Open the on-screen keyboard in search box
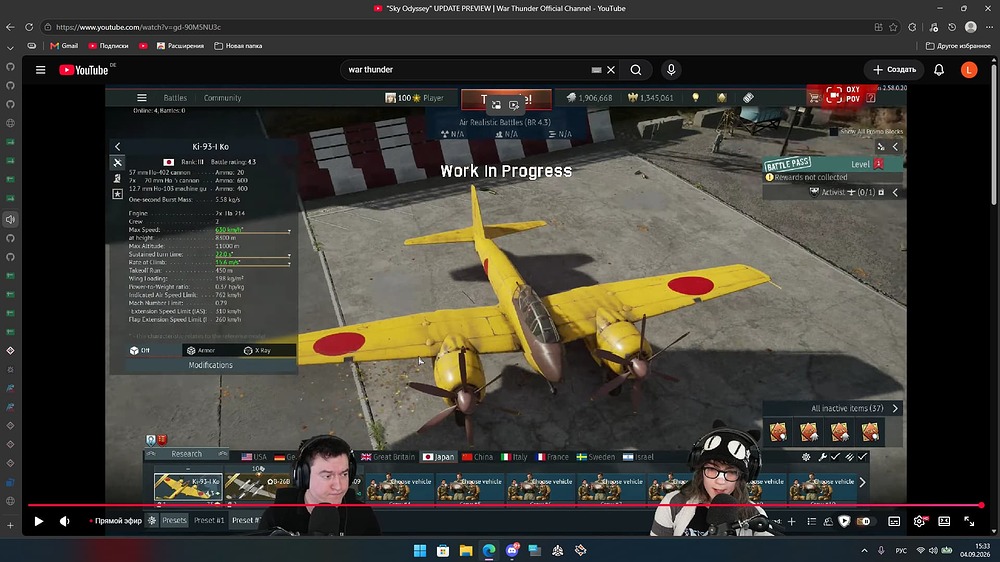This screenshot has height=562, width=1000. [x=596, y=70]
